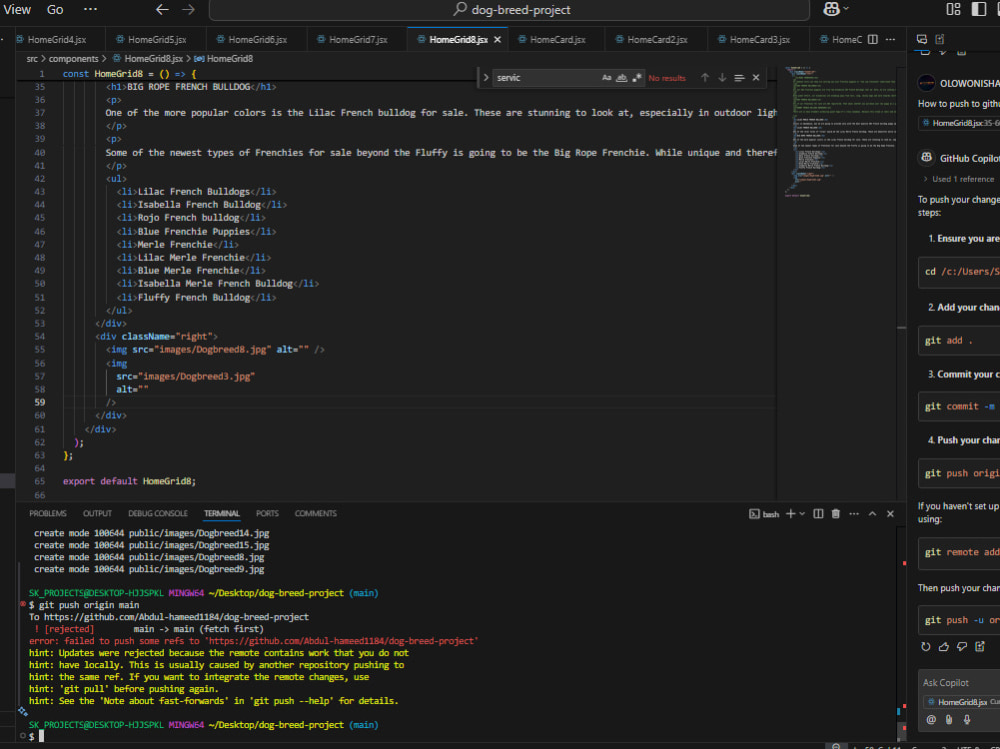The height and width of the screenshot is (749, 1000).
Task: Maximize the panel with up chevron
Action: click(872, 514)
